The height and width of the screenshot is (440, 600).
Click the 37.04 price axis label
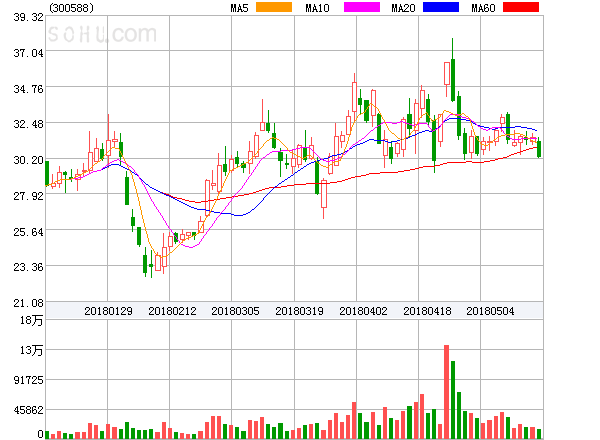click(28, 53)
